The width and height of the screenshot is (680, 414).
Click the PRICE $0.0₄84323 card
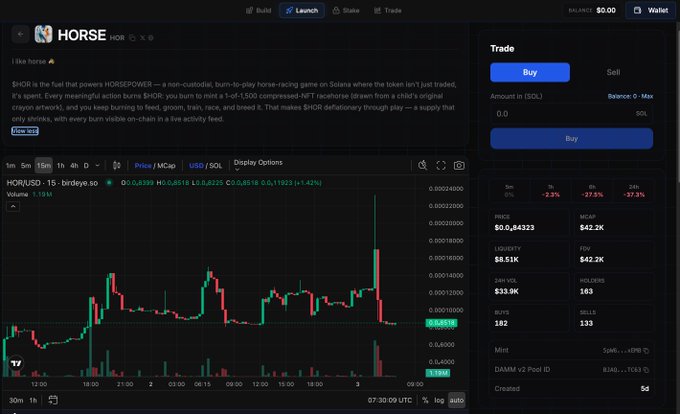click(x=530, y=222)
